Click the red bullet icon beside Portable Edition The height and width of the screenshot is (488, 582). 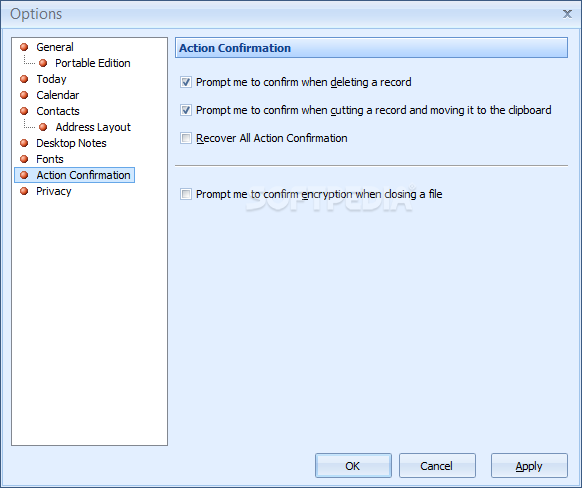43,63
